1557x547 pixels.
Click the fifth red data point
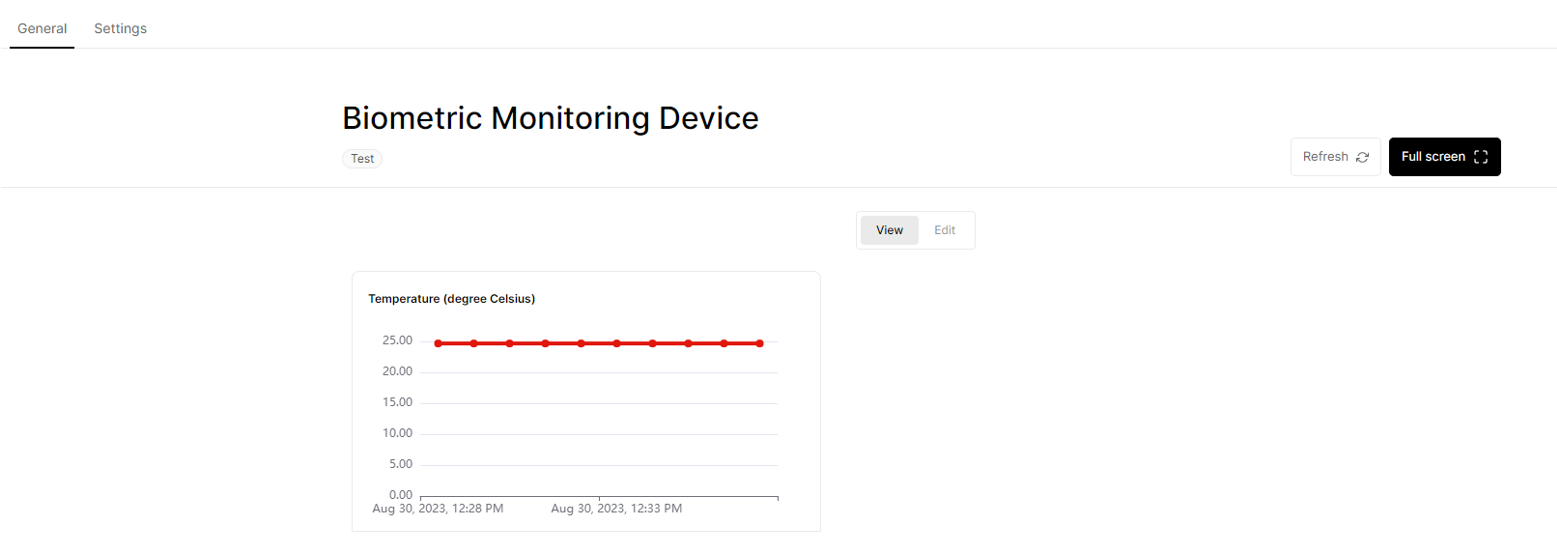581,343
